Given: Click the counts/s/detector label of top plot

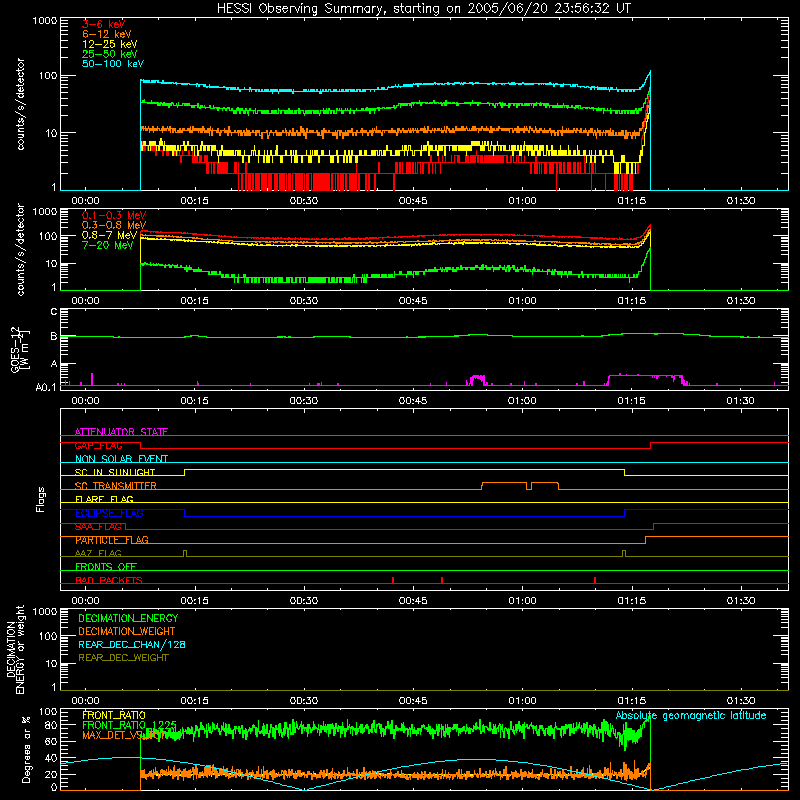Looking at the screenshot, I should coord(20,104).
